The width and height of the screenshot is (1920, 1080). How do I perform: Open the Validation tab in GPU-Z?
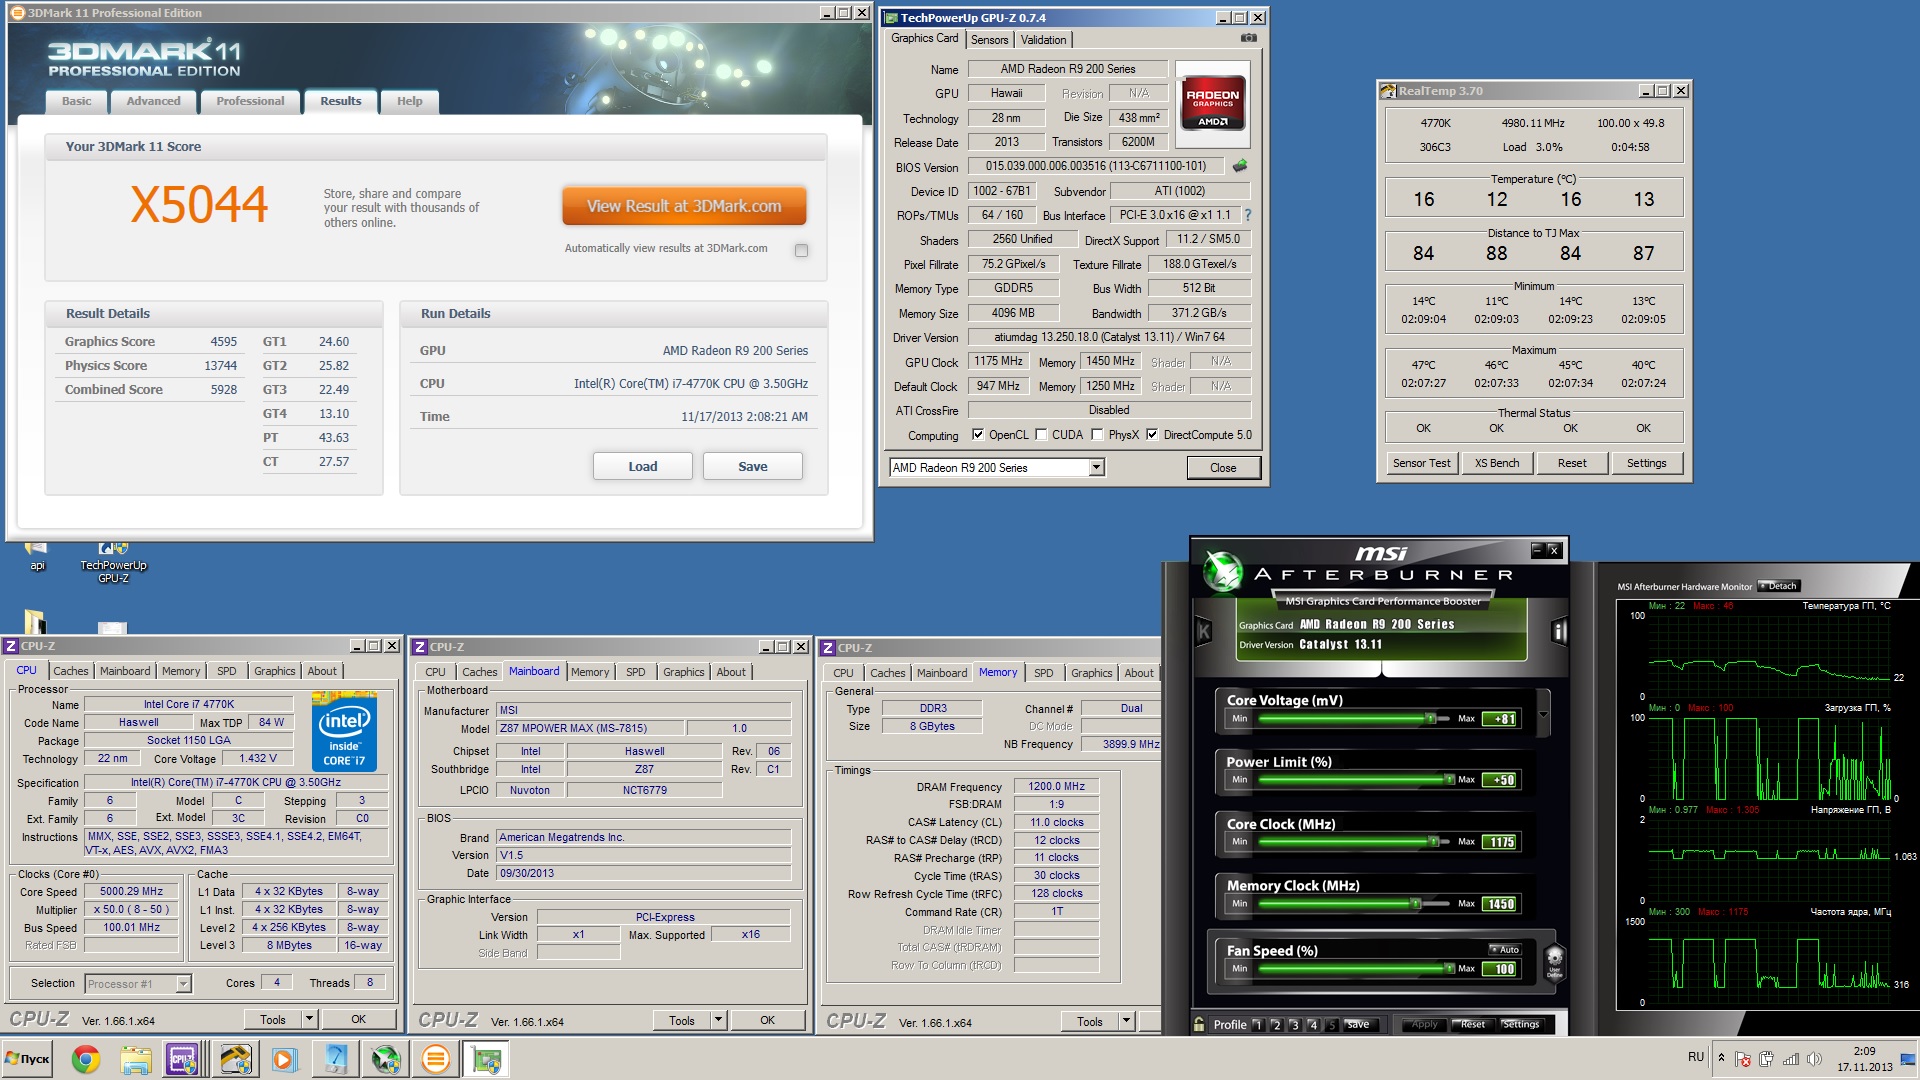click(1043, 40)
